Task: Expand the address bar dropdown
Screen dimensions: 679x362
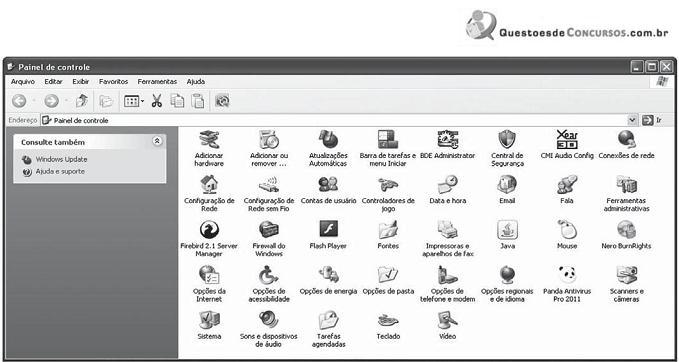Action: [x=633, y=120]
